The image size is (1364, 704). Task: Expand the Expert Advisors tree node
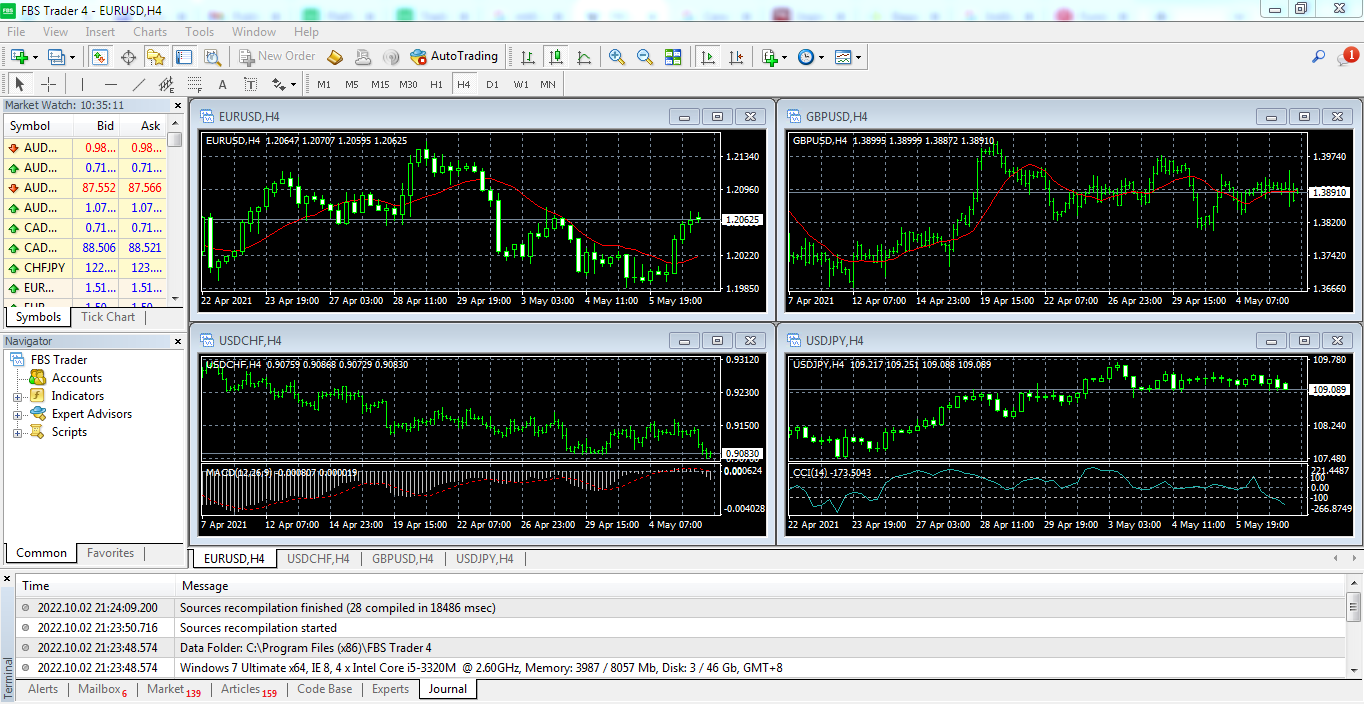click(17, 414)
